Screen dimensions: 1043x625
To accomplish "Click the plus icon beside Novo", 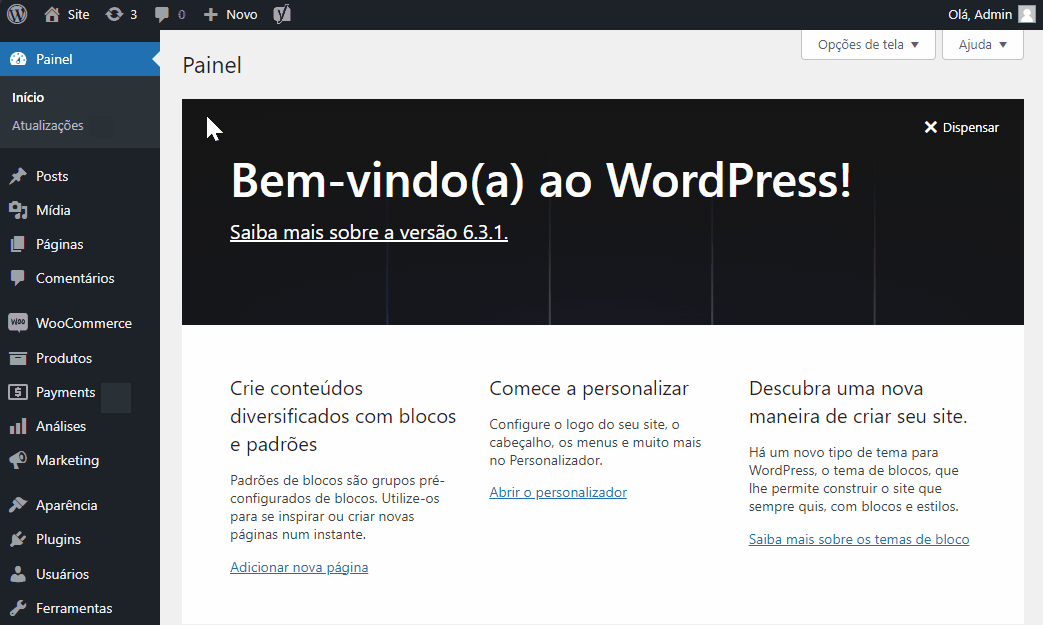I will tap(211, 15).
